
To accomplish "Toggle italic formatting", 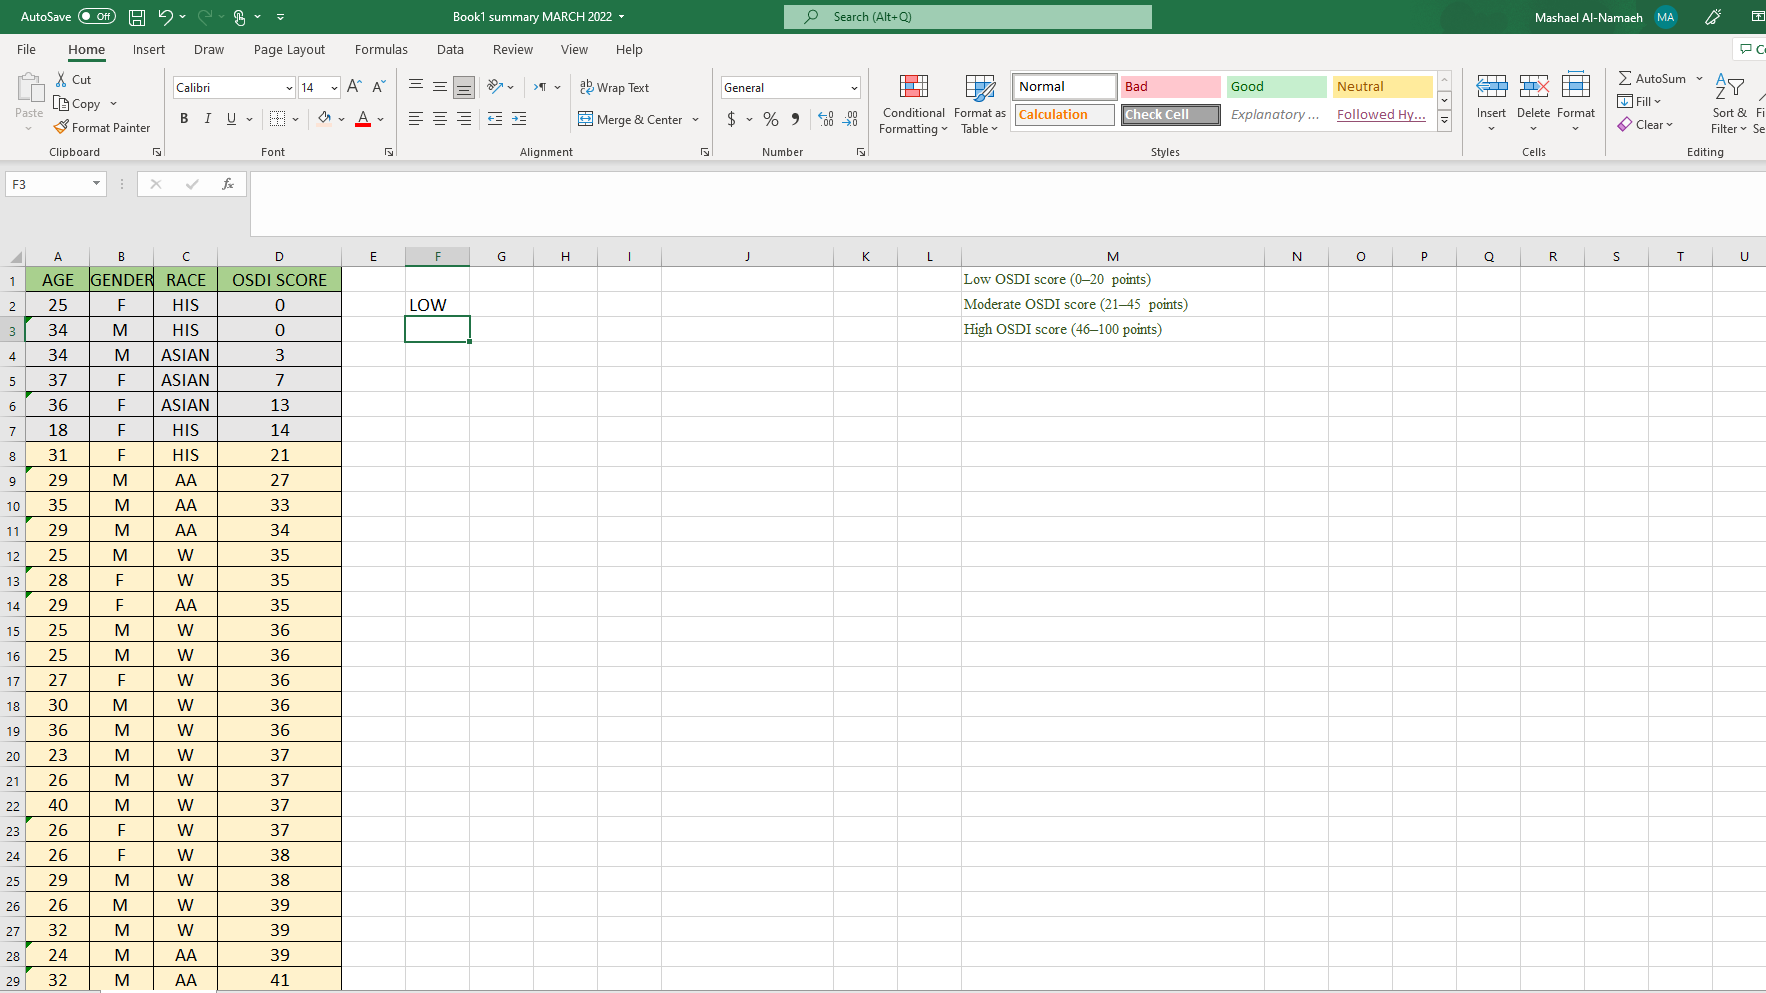I will tap(208, 119).
